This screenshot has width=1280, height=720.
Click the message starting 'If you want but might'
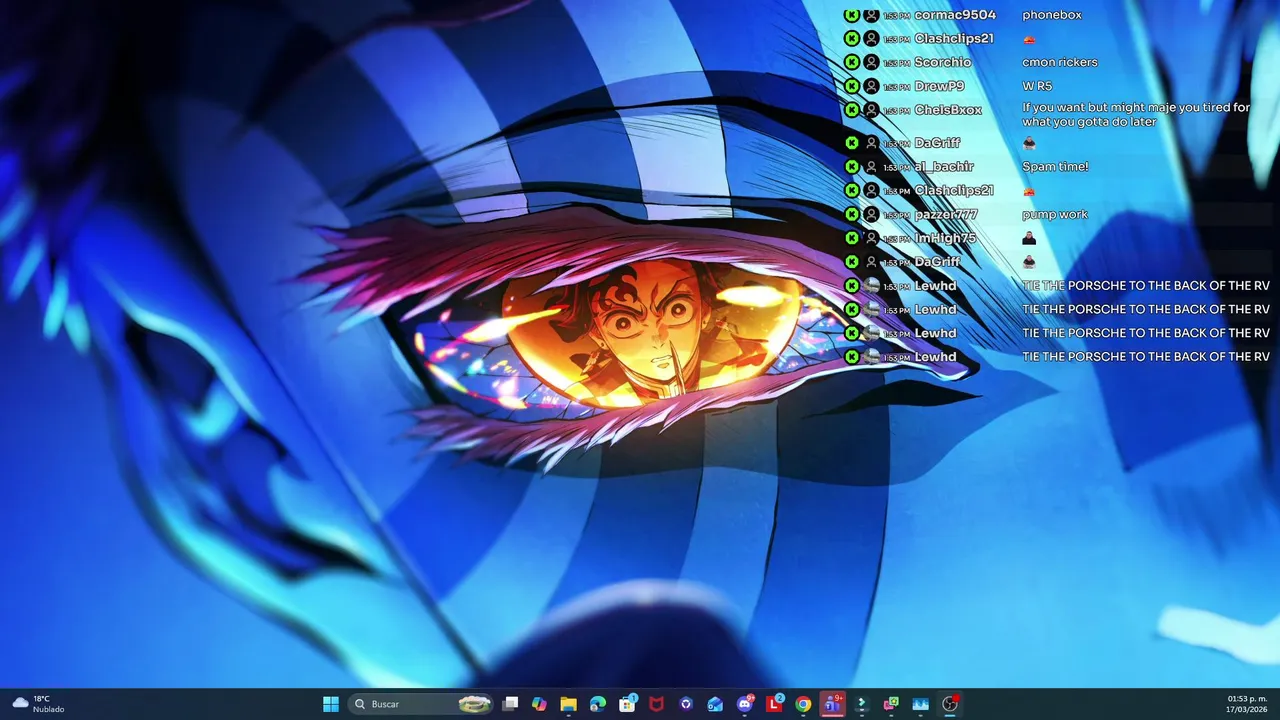(x=1136, y=114)
